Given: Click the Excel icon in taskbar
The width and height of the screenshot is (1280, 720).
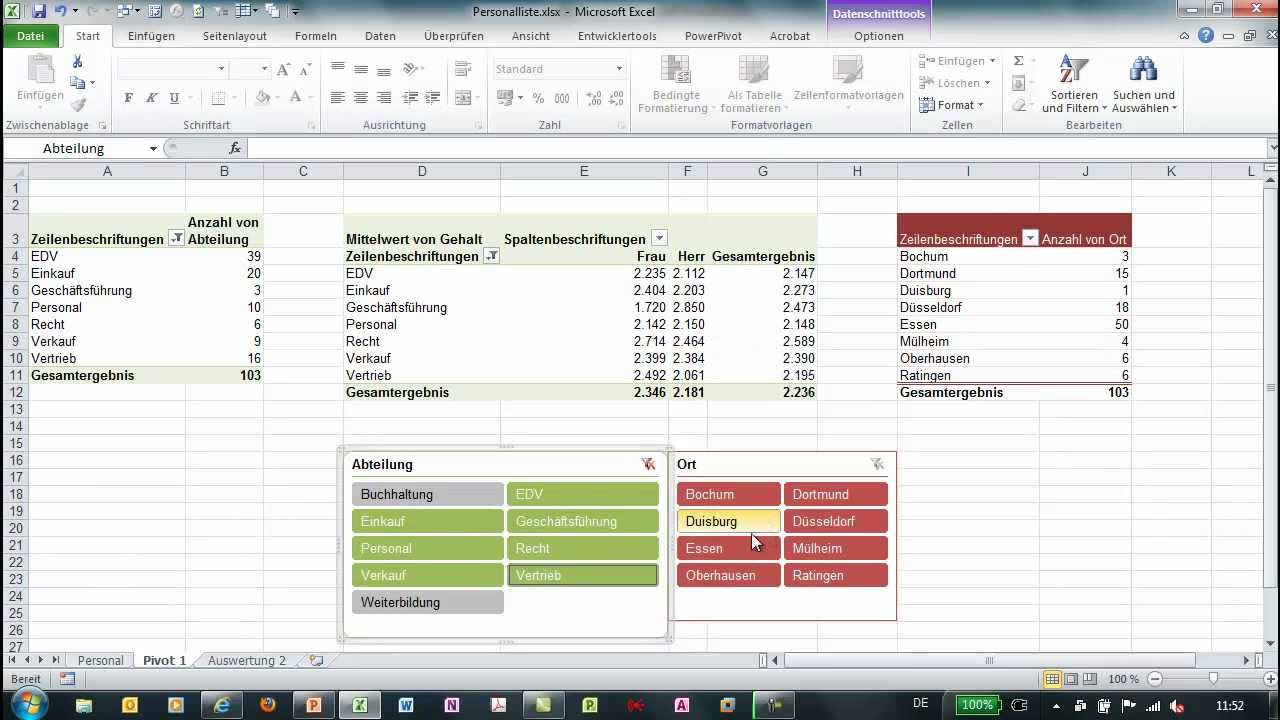Looking at the screenshot, I should [x=359, y=705].
